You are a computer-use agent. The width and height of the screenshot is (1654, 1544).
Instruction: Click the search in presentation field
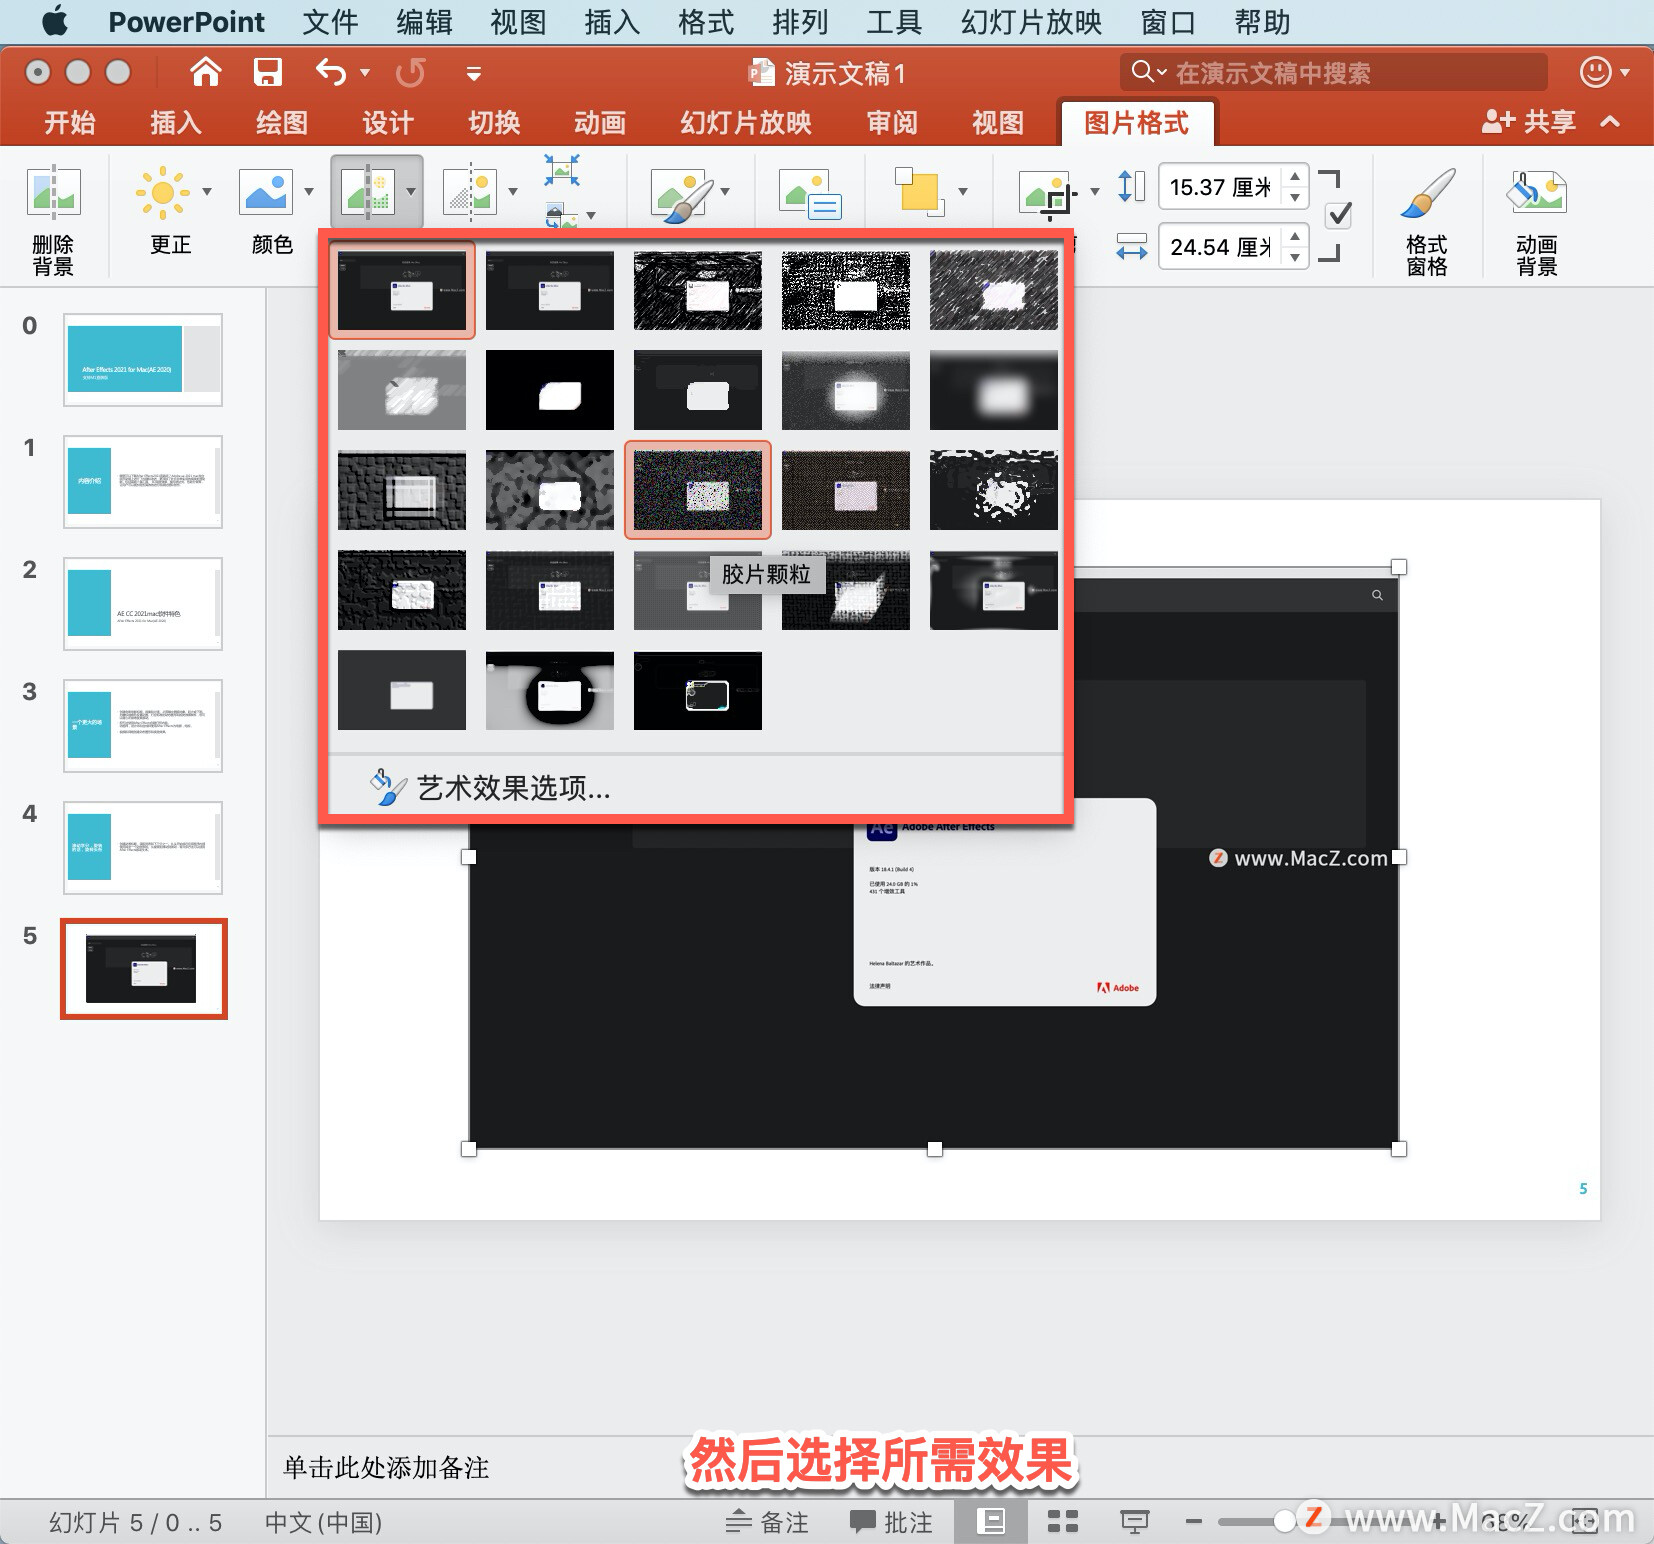(x=1334, y=72)
